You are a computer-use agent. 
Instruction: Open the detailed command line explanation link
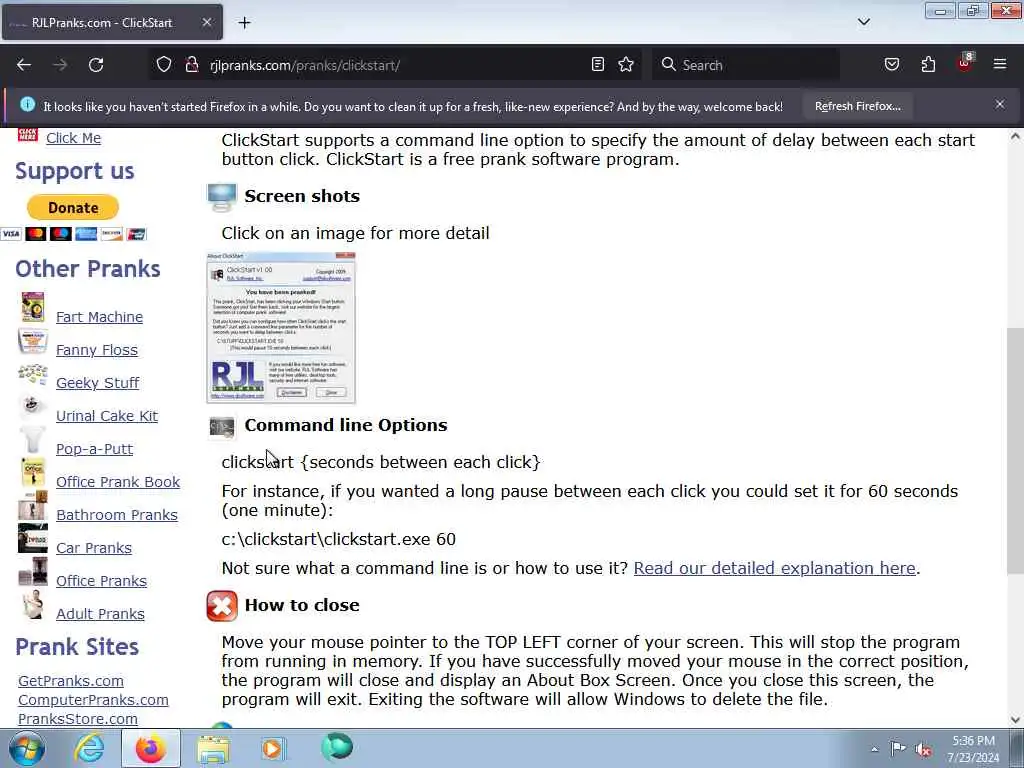tap(775, 568)
